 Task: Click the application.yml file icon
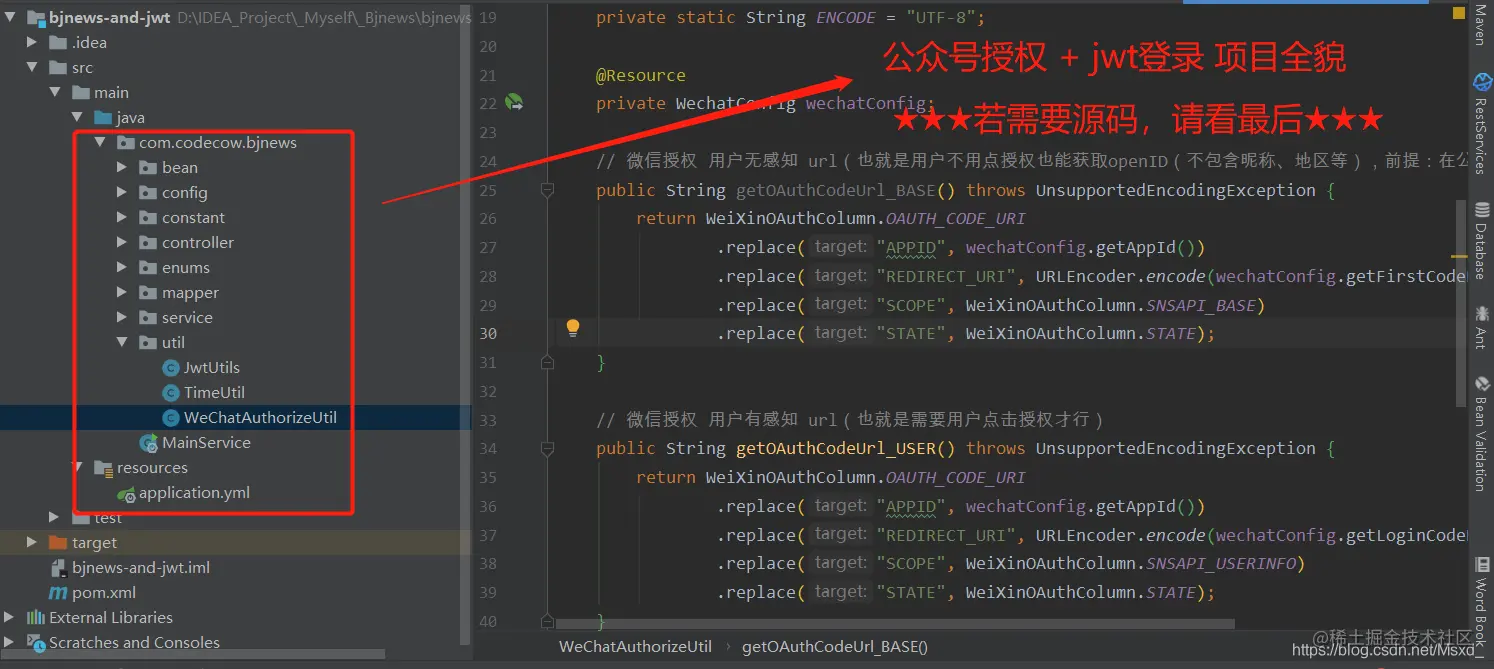tap(126, 493)
